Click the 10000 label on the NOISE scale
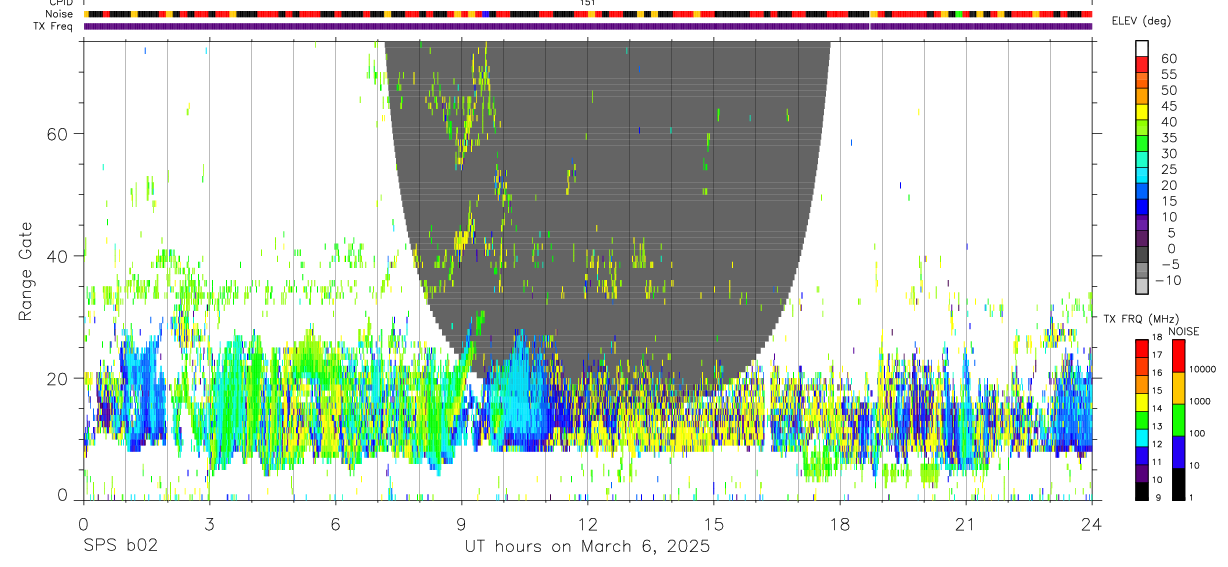This screenshot has height=567, width=1228. click(1204, 369)
